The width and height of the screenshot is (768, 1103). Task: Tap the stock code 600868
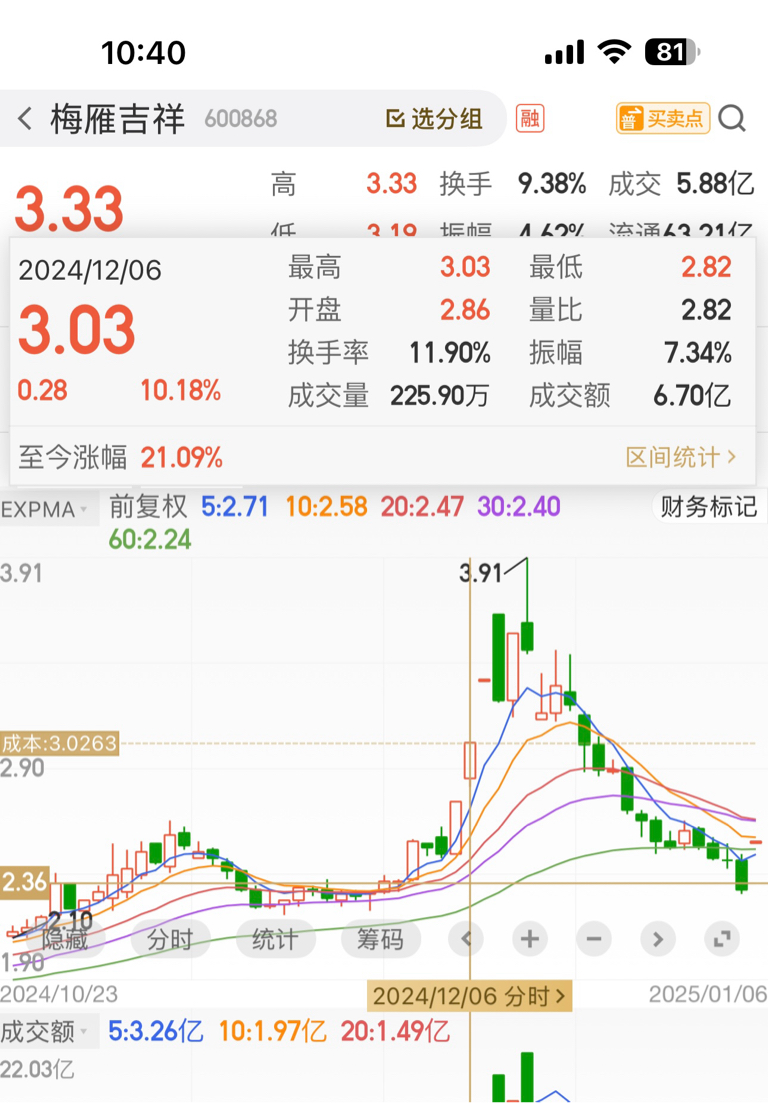241,119
